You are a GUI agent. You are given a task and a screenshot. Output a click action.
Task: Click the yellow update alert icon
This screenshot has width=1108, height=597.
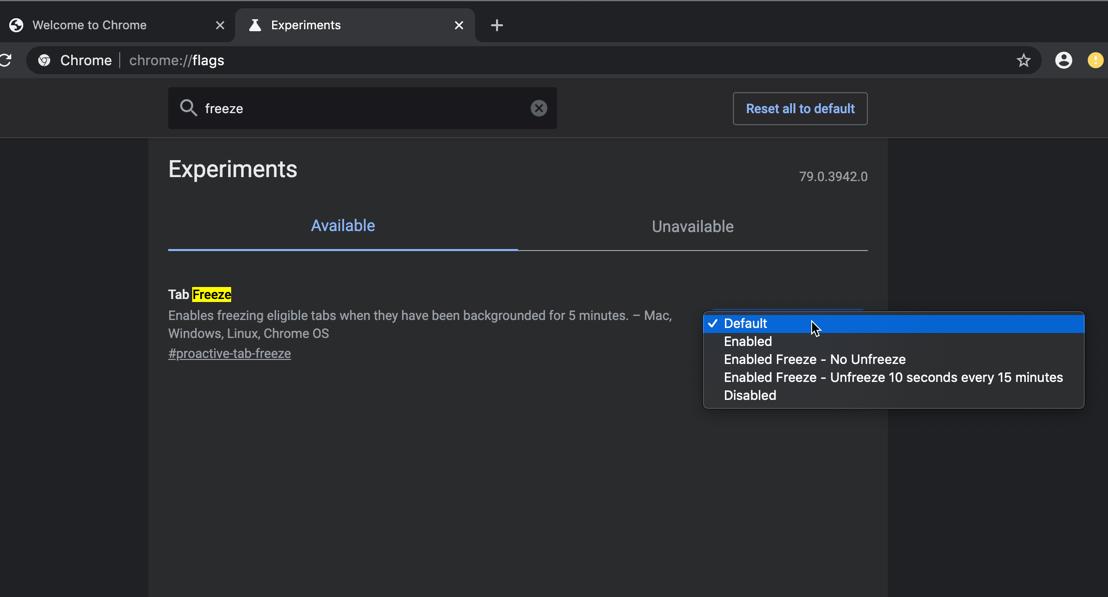[1095, 61]
